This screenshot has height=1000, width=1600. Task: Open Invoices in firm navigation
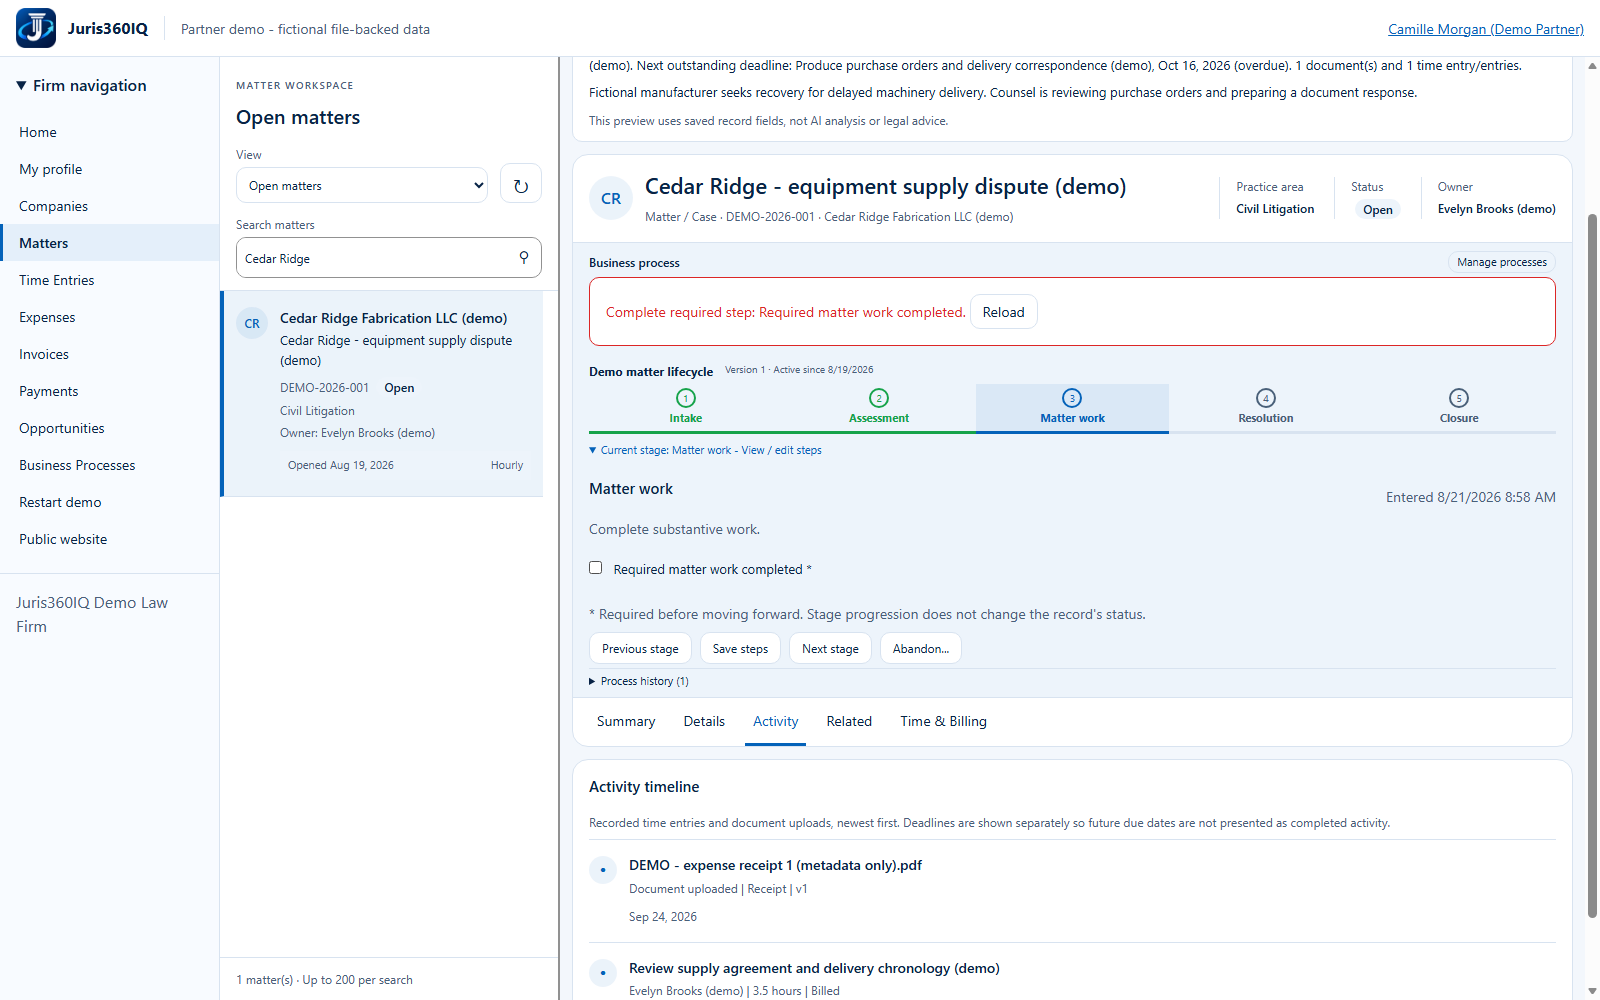click(x=110, y=354)
